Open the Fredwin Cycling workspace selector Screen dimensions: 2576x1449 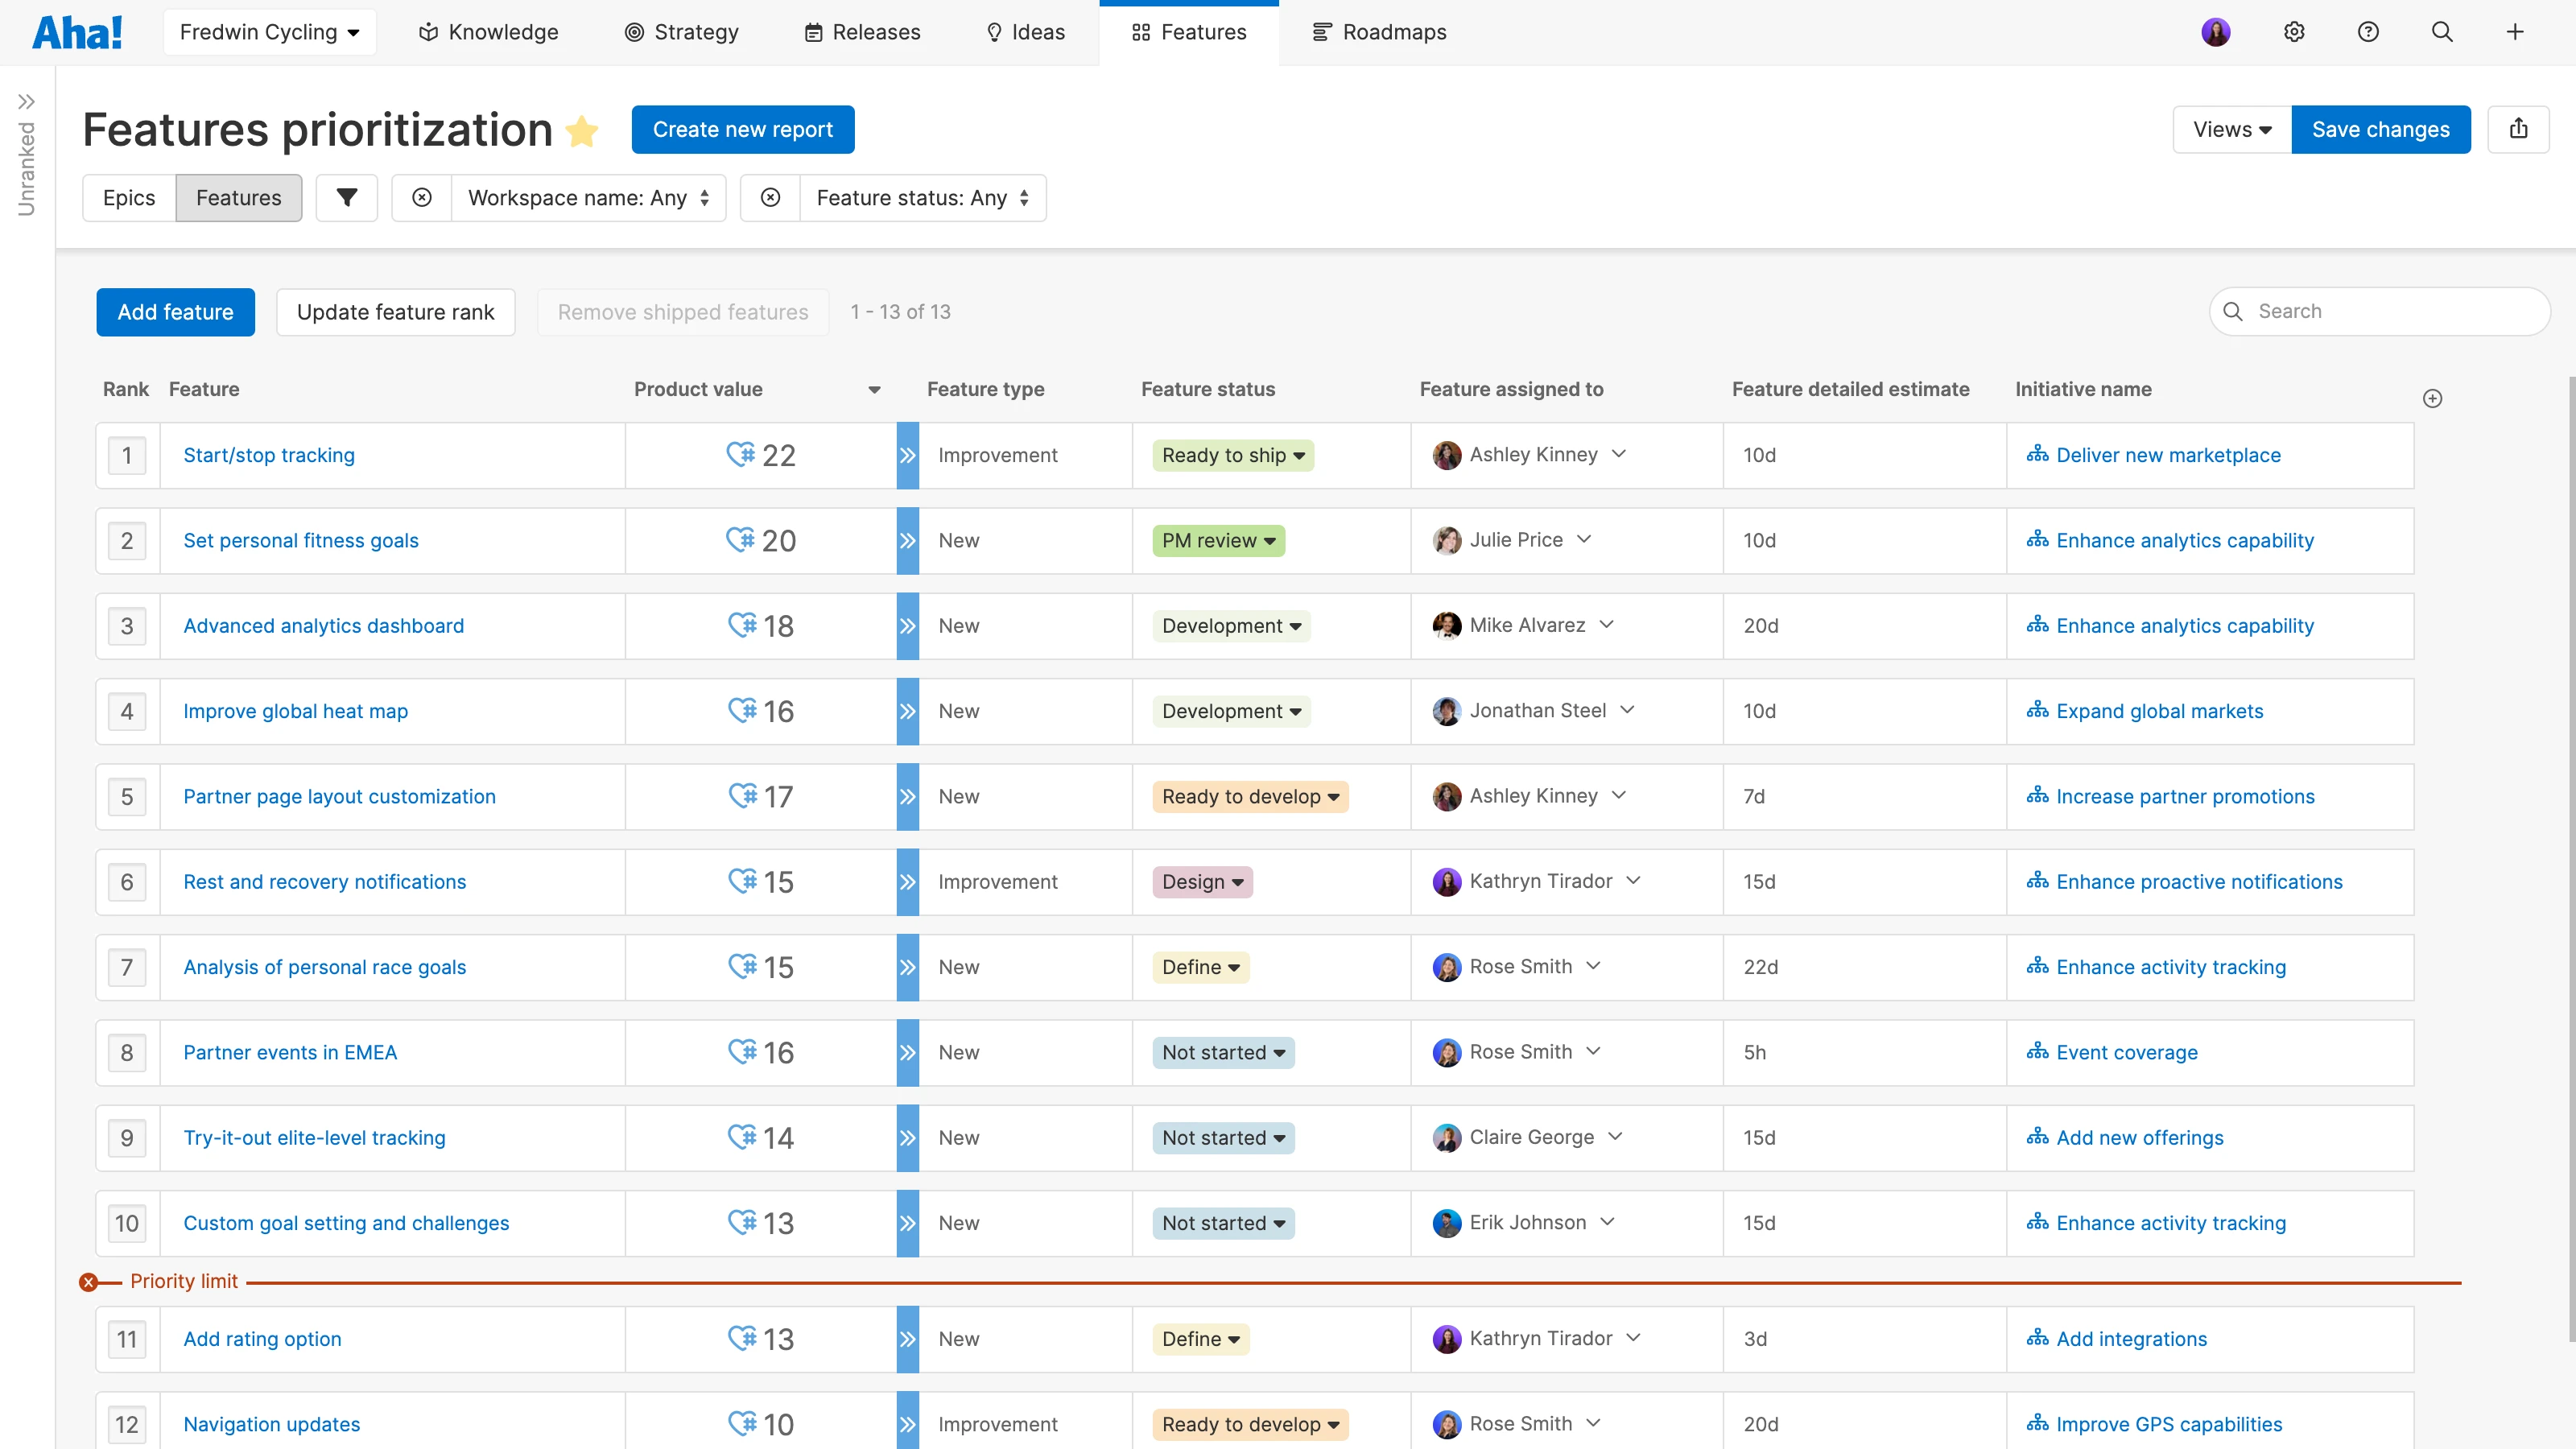269,31
